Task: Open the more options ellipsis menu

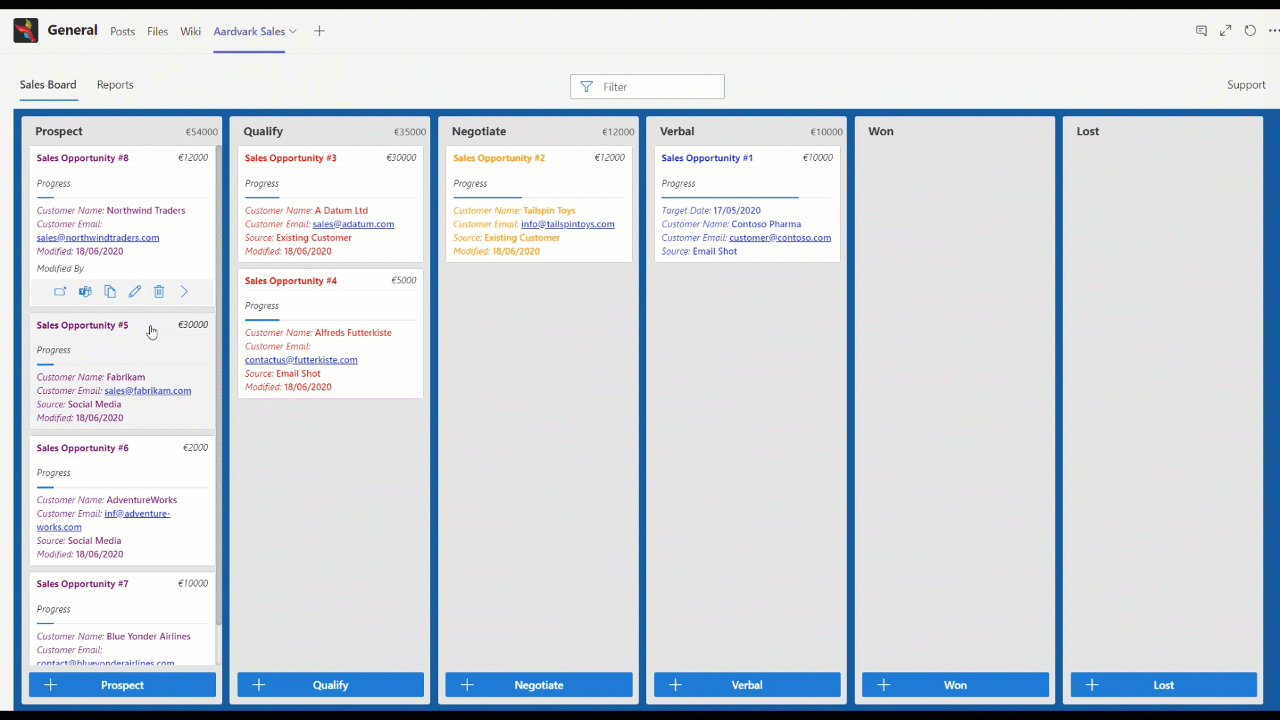Action: coord(1273,31)
